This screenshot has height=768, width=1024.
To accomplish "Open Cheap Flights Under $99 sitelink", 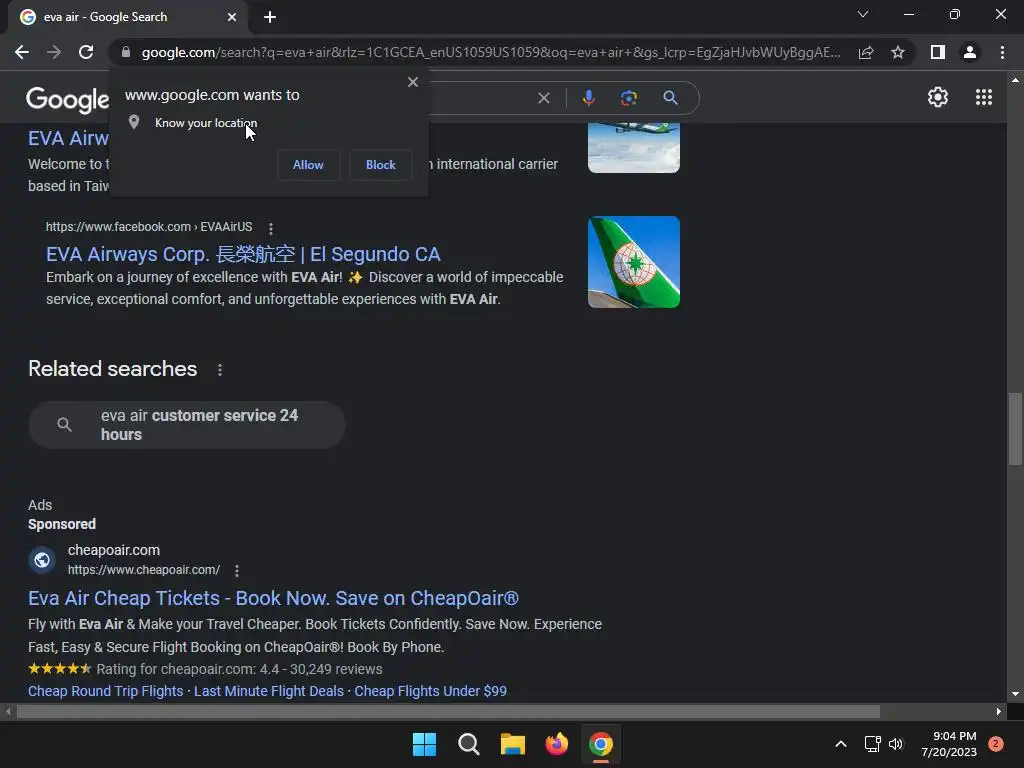I will 430,691.
